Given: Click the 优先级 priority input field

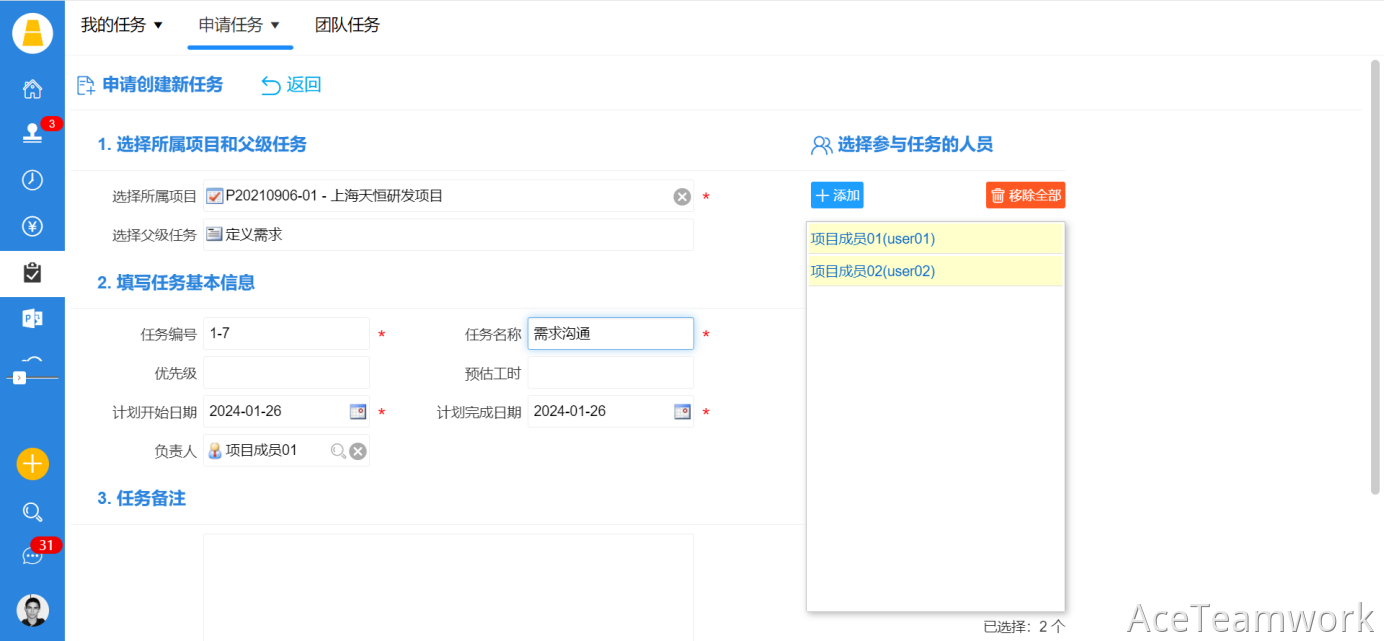Looking at the screenshot, I should tap(286, 373).
